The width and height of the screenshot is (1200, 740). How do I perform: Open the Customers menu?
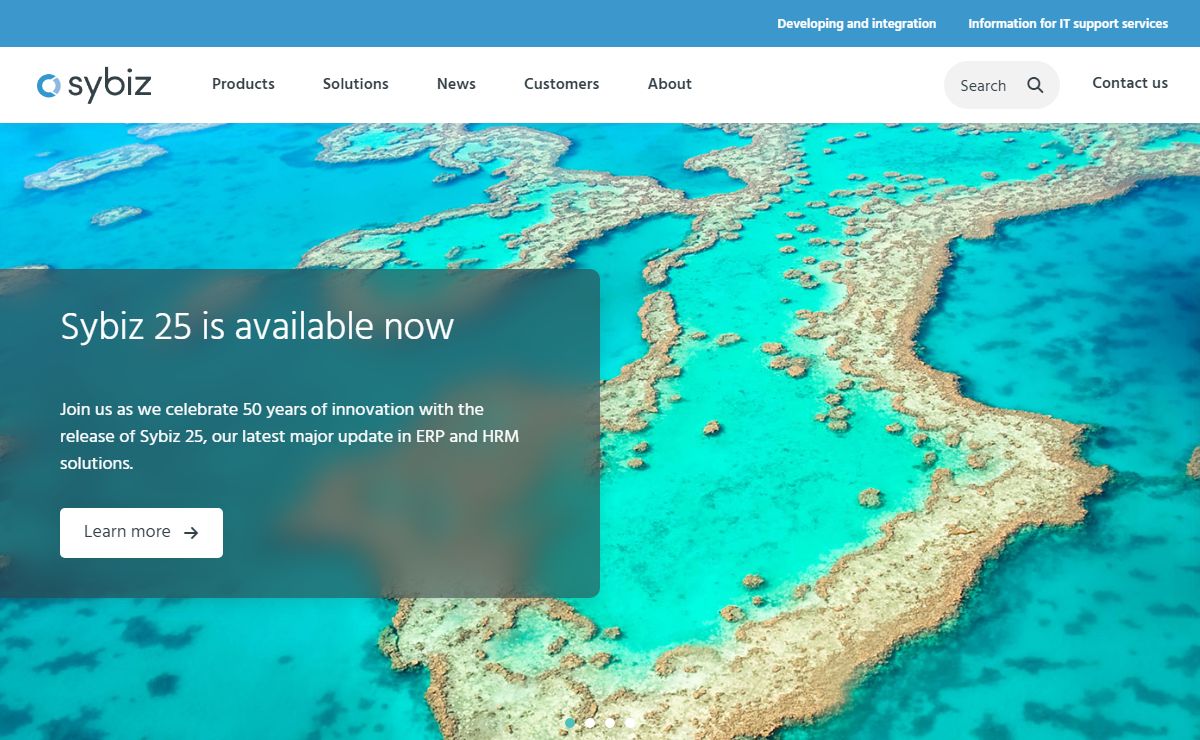pos(562,84)
